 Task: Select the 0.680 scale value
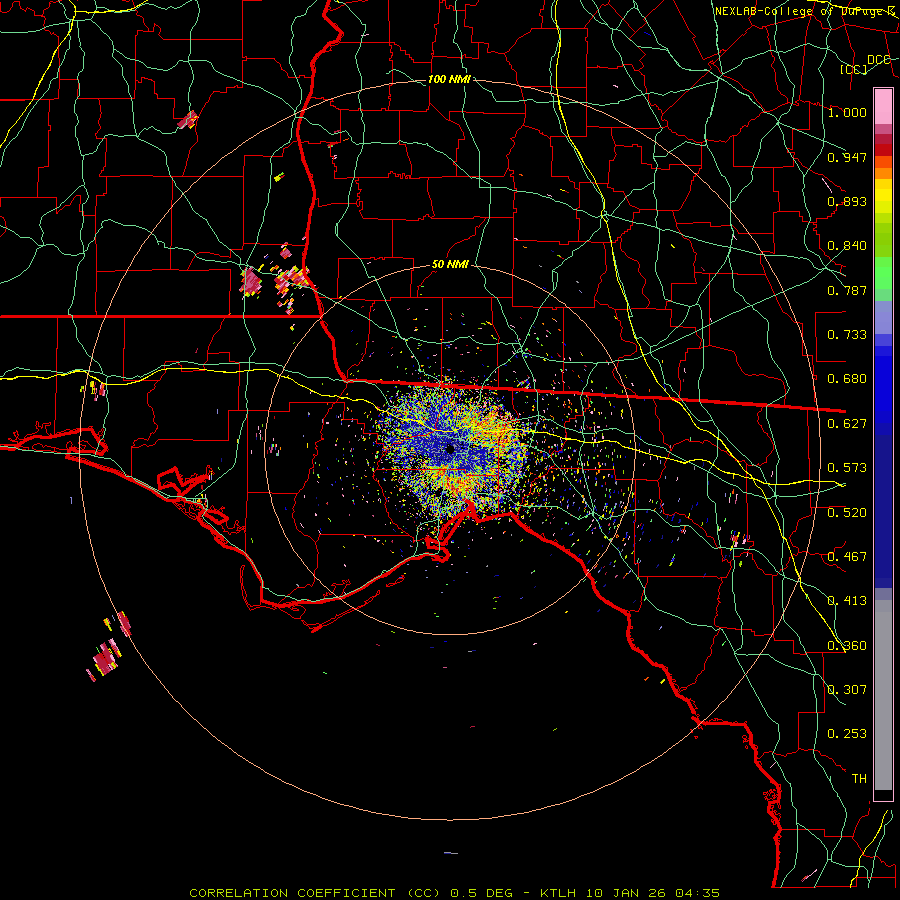tap(847, 379)
